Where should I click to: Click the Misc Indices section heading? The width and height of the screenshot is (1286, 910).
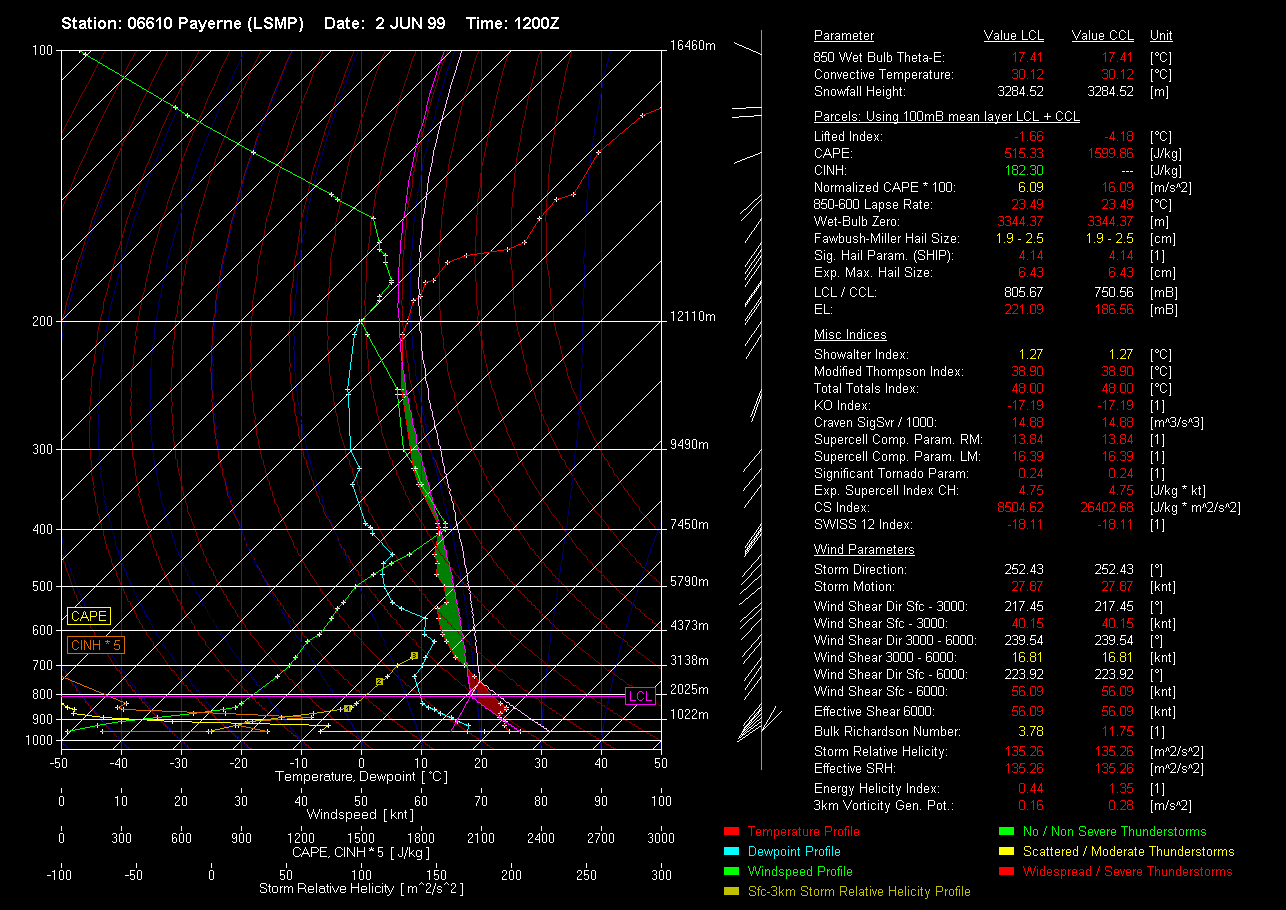click(850, 335)
